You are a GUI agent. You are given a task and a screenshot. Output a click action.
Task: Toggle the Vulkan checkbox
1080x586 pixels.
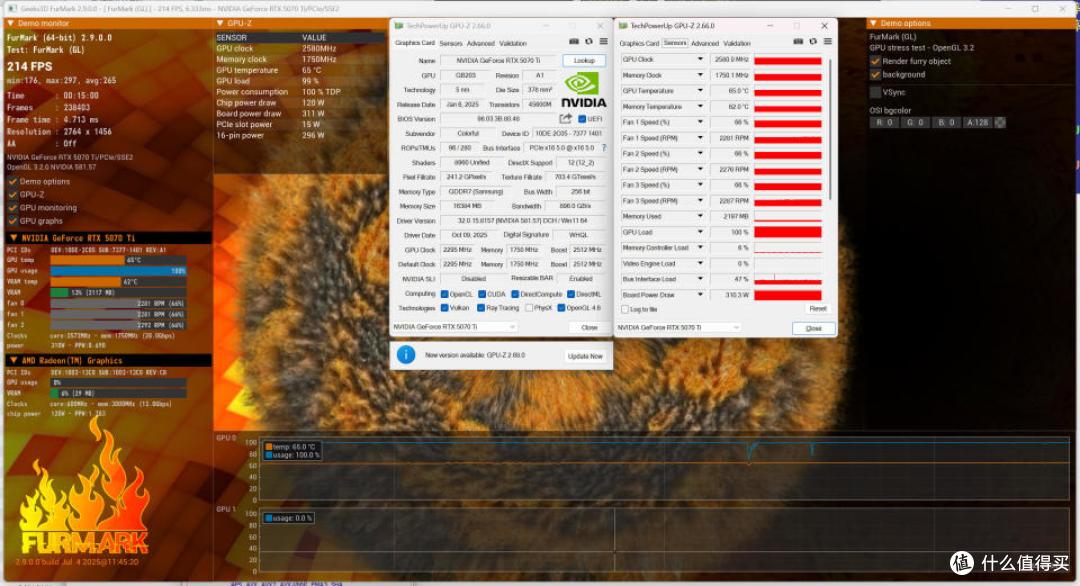point(445,308)
